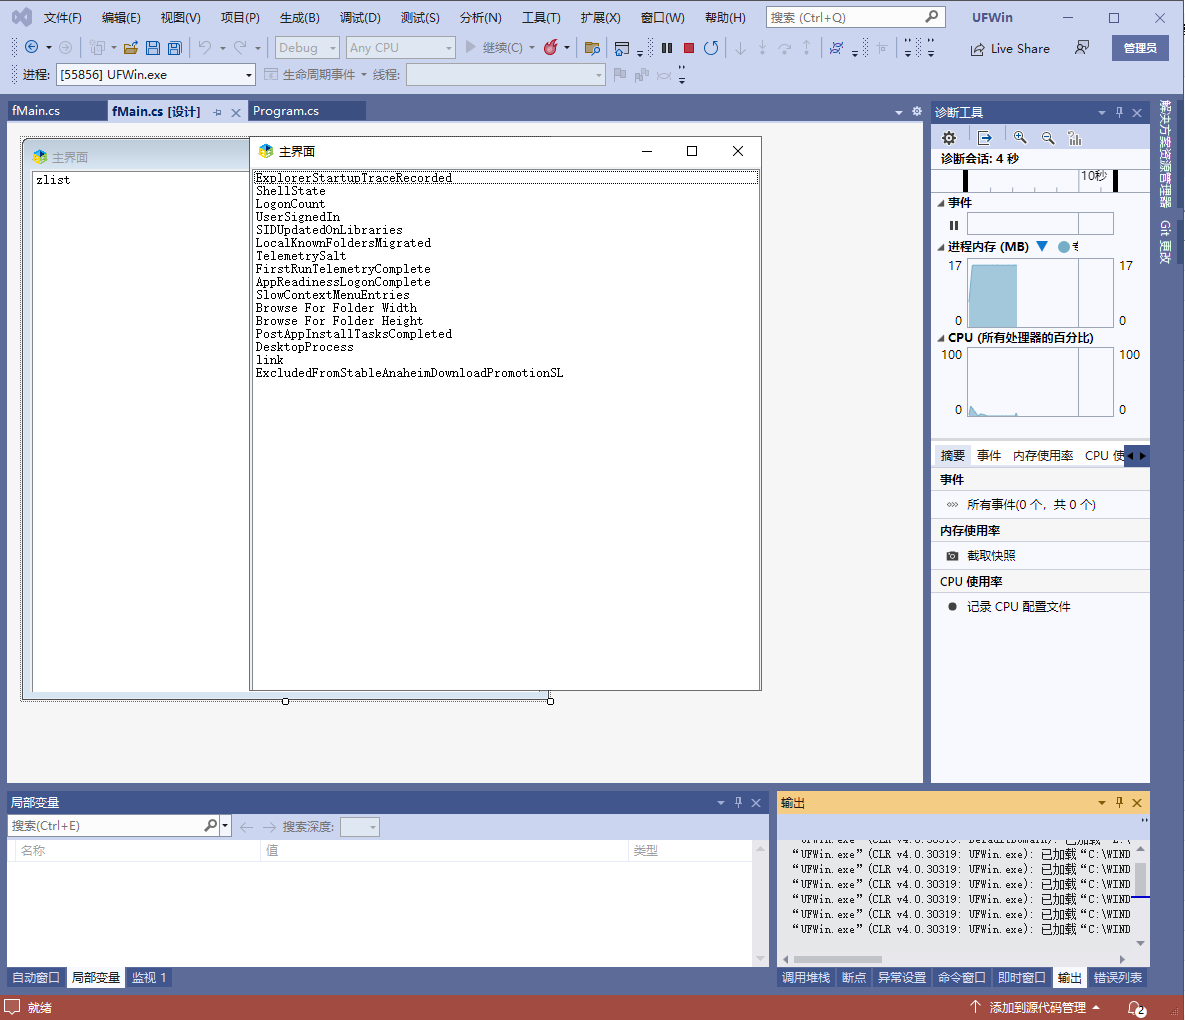Screen dimensions: 1185x1020
Task: Open the process UFWin.exe dropdown
Action: tap(156, 75)
